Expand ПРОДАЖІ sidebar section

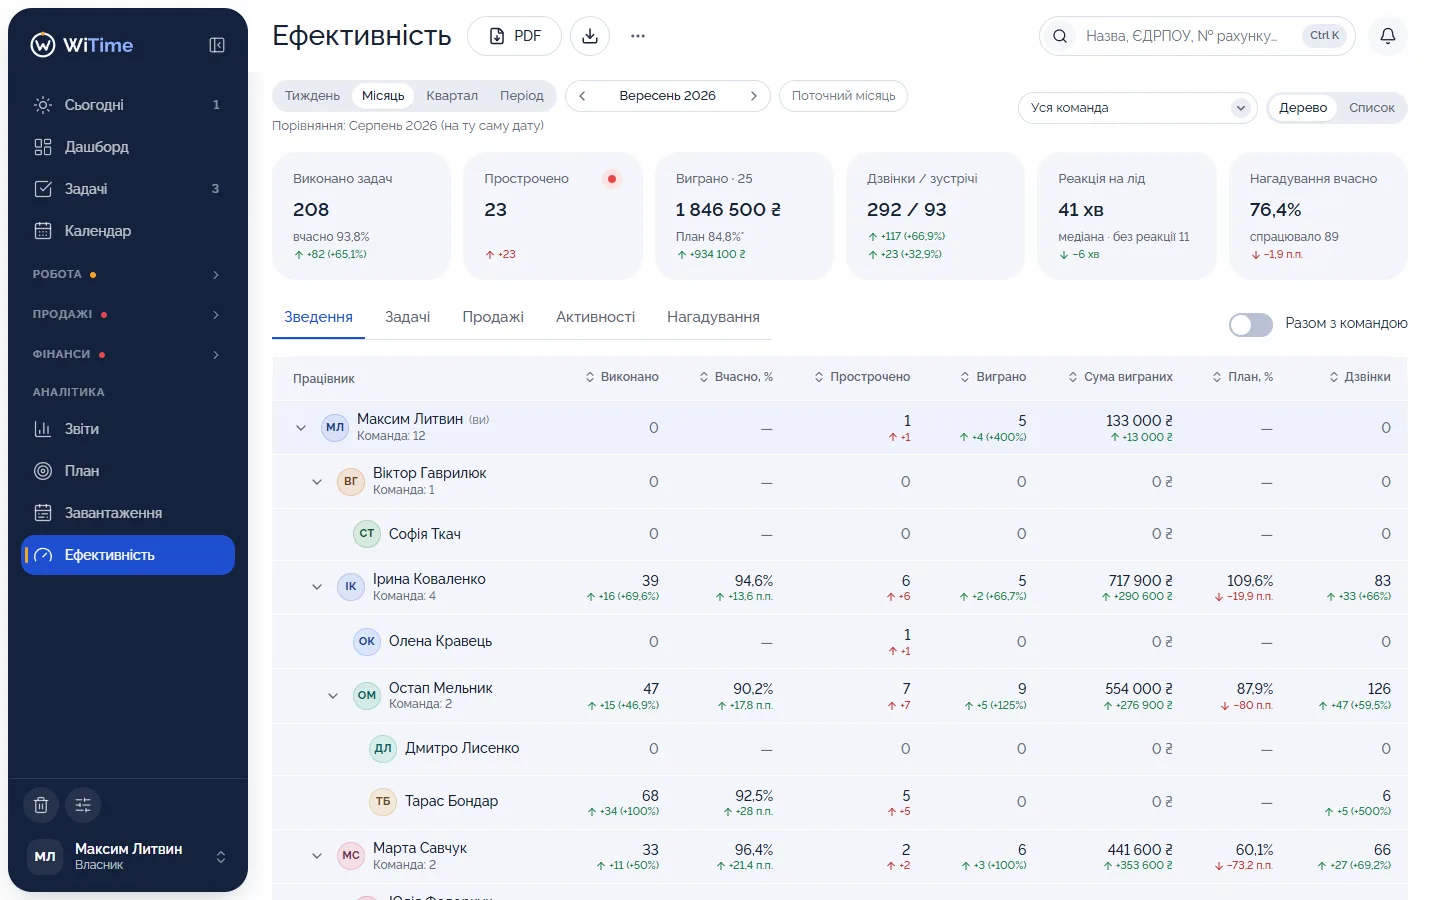pos(128,314)
